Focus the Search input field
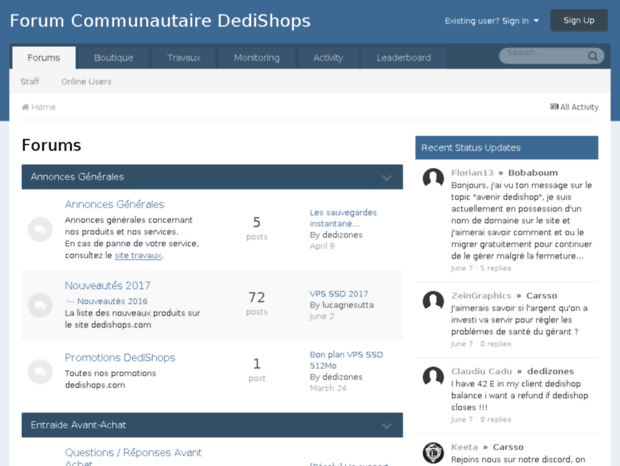The height and width of the screenshot is (466, 620). (x=546, y=55)
